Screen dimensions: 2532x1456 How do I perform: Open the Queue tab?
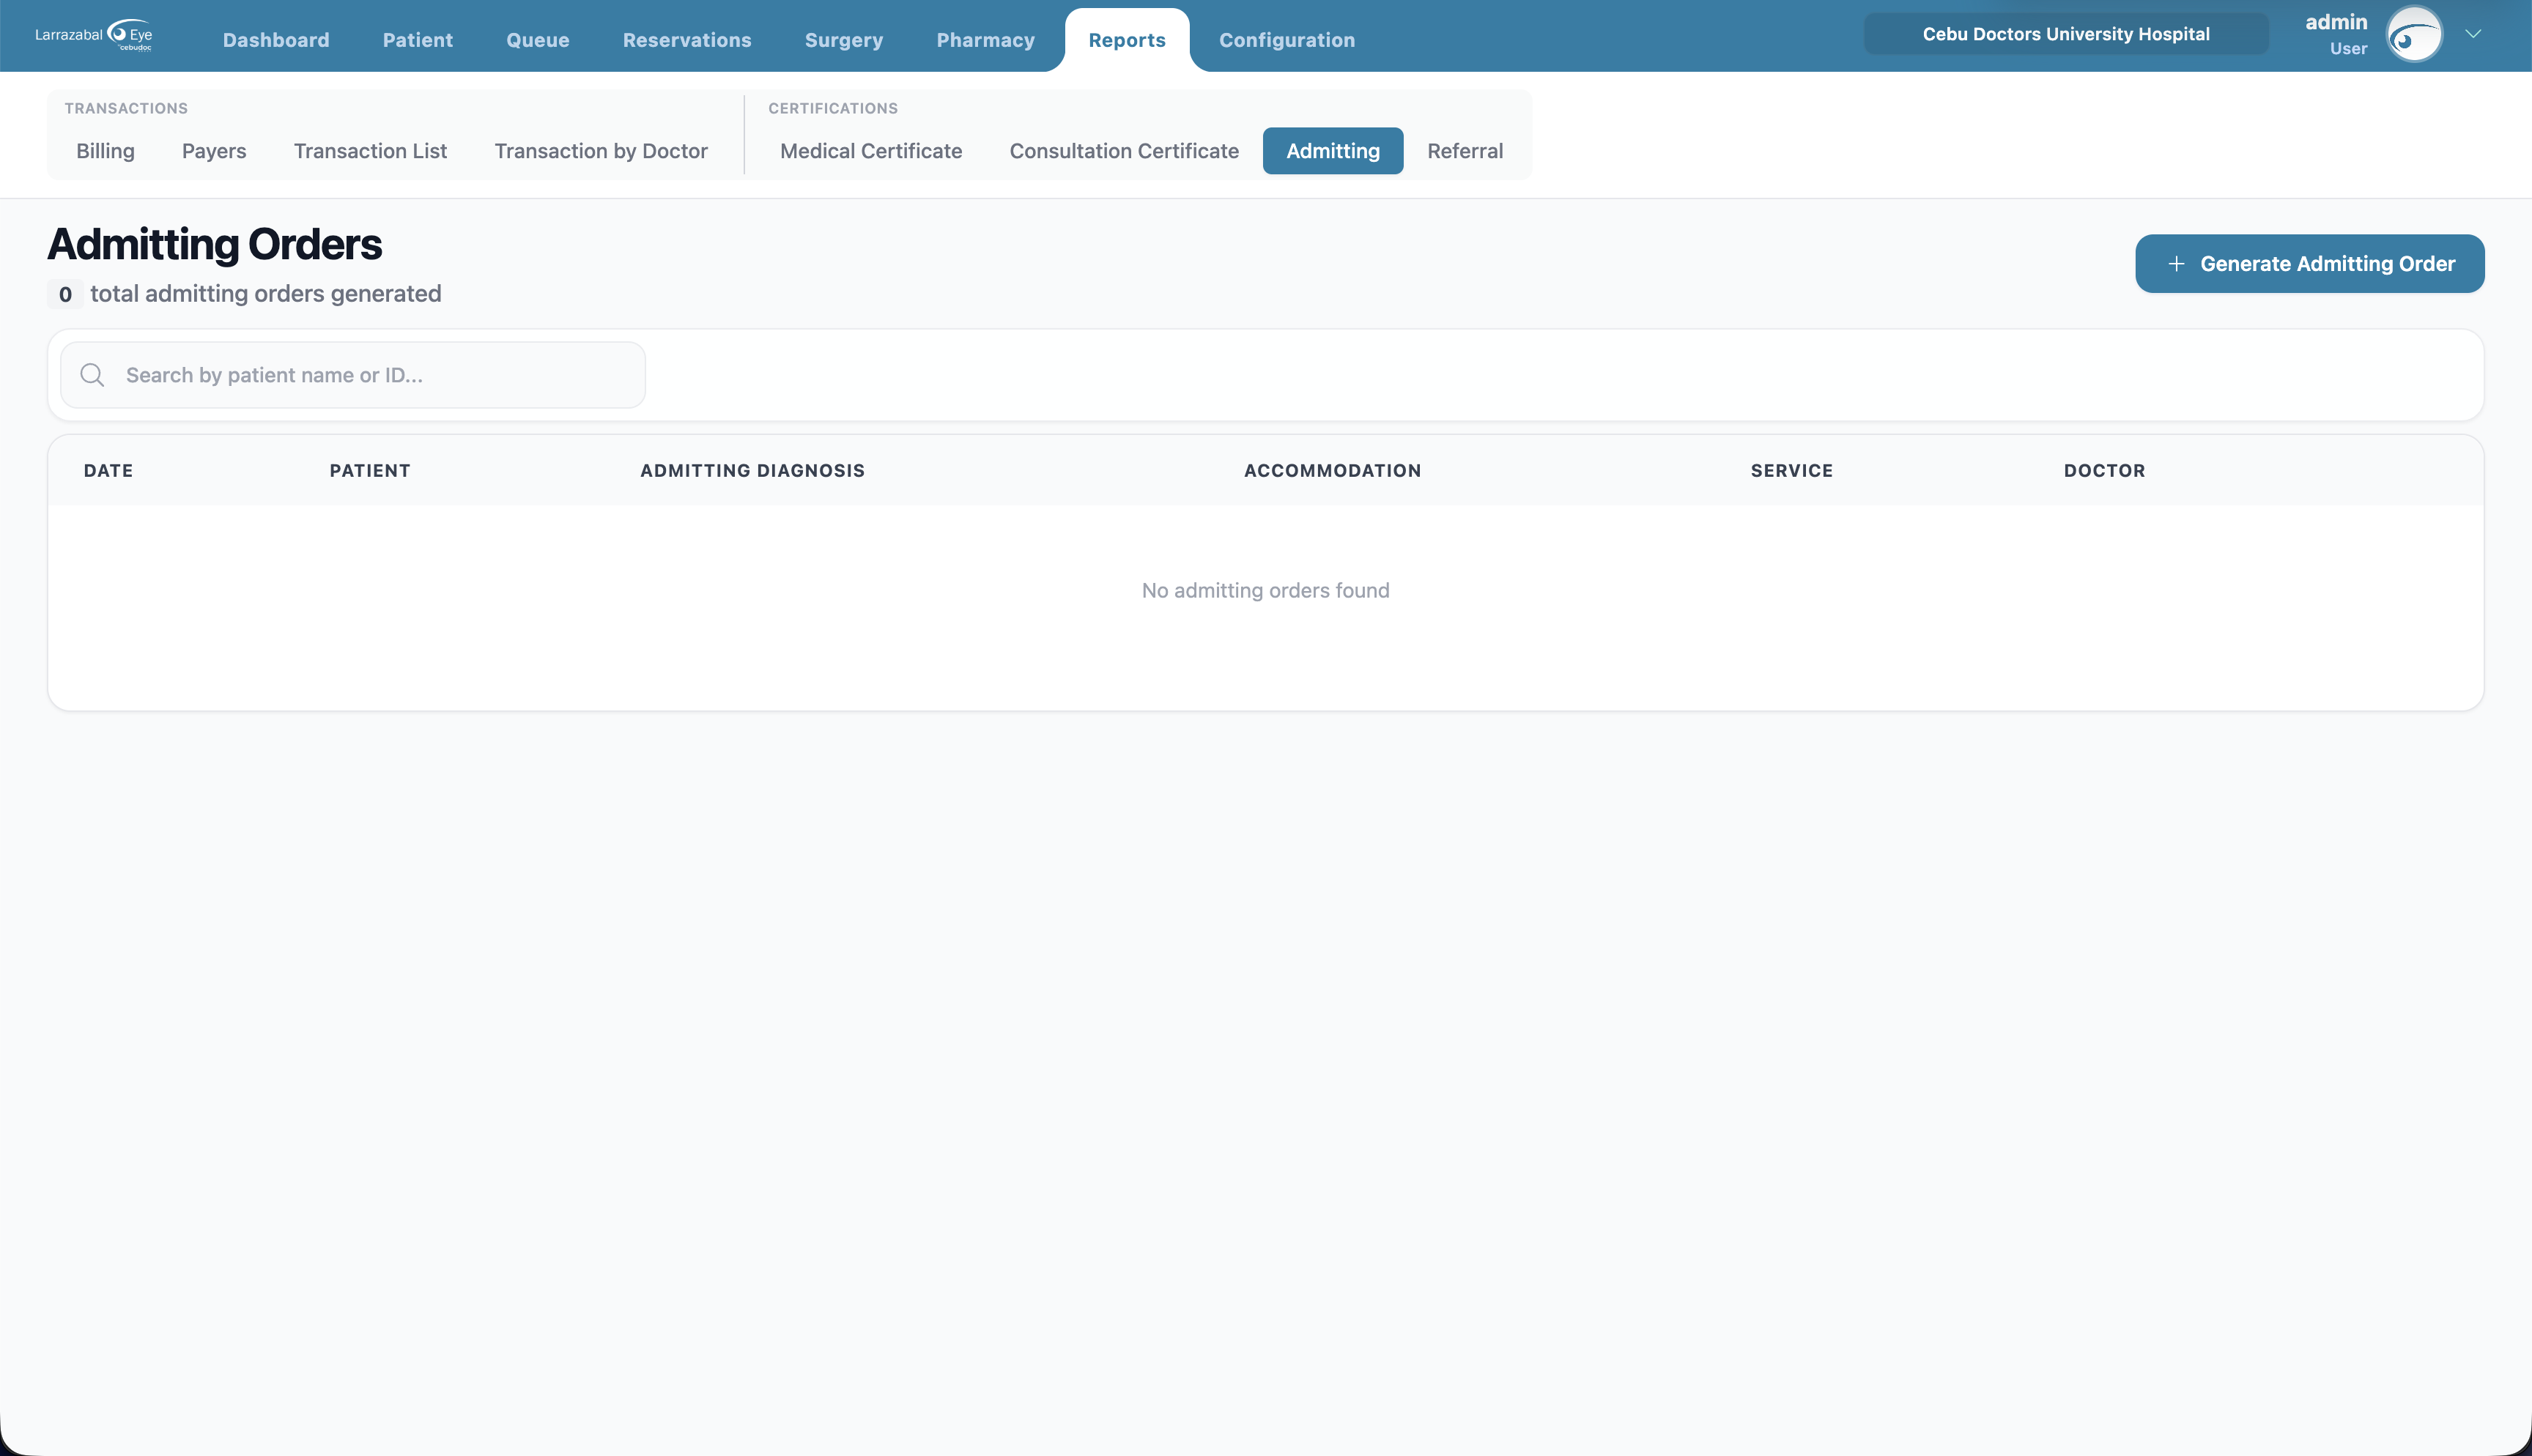(x=538, y=40)
